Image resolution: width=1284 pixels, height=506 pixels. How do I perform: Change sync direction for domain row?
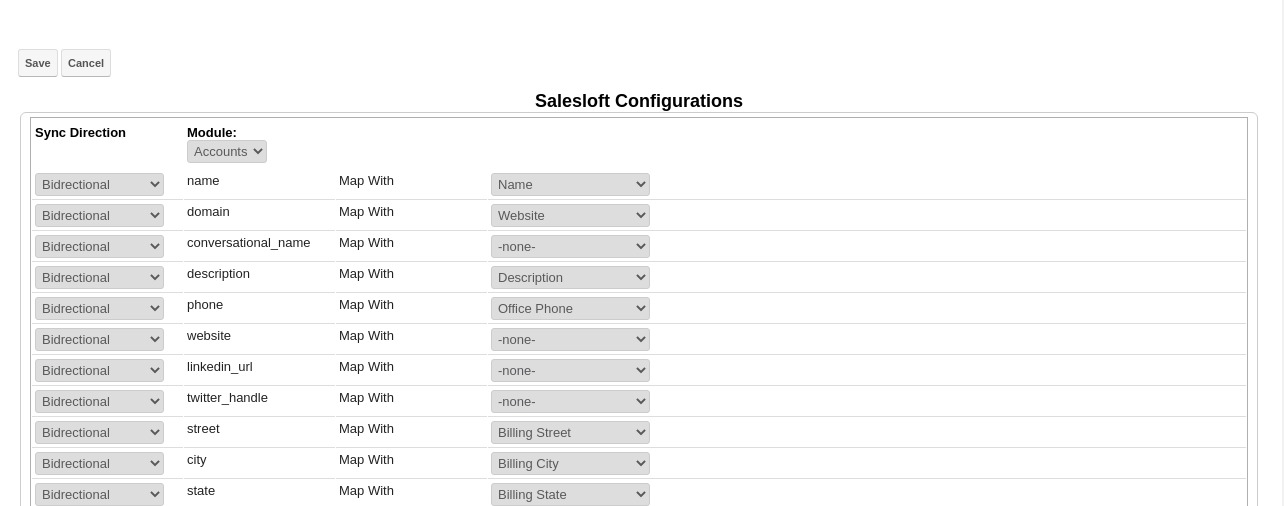click(x=99, y=216)
